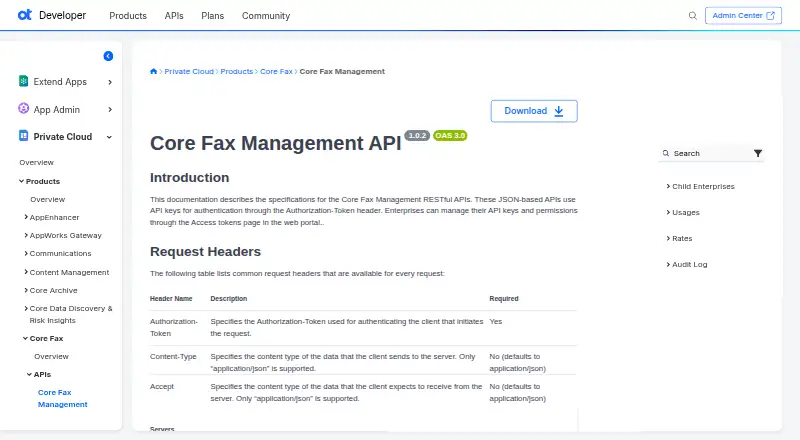
Task: Expand AppWorks Gateway tree node
Action: pyautogui.click(x=26, y=235)
